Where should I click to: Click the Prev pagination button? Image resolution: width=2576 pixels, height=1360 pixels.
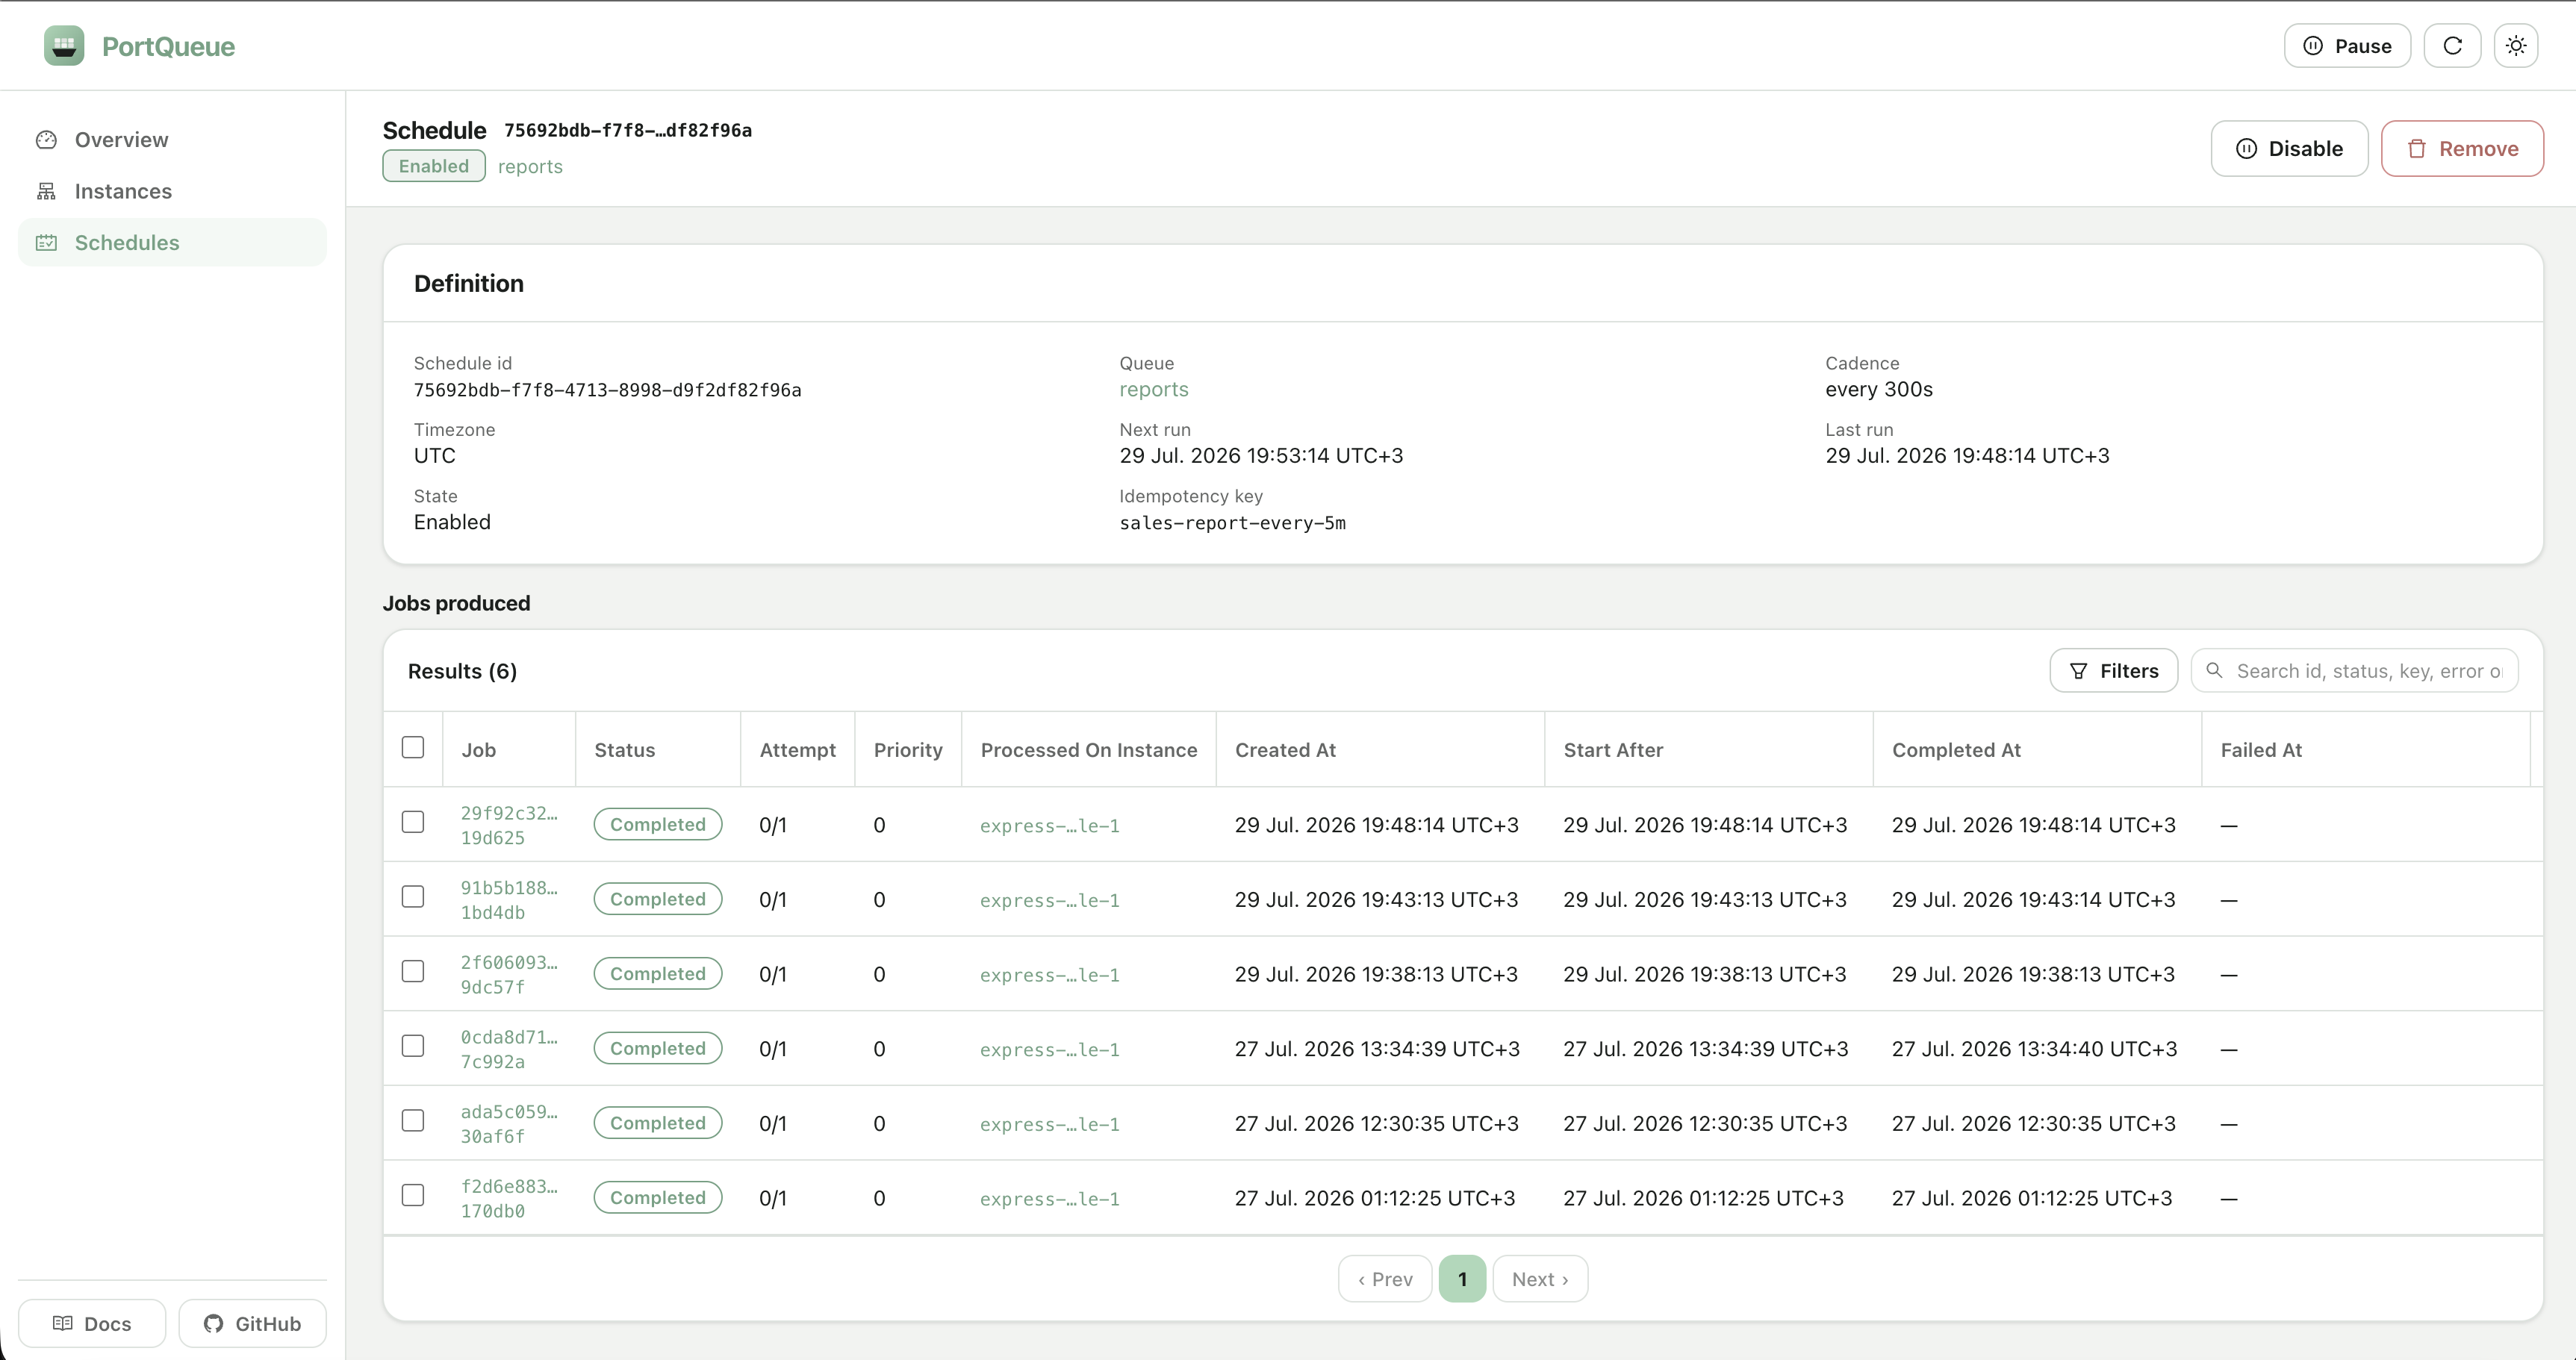click(1385, 1279)
